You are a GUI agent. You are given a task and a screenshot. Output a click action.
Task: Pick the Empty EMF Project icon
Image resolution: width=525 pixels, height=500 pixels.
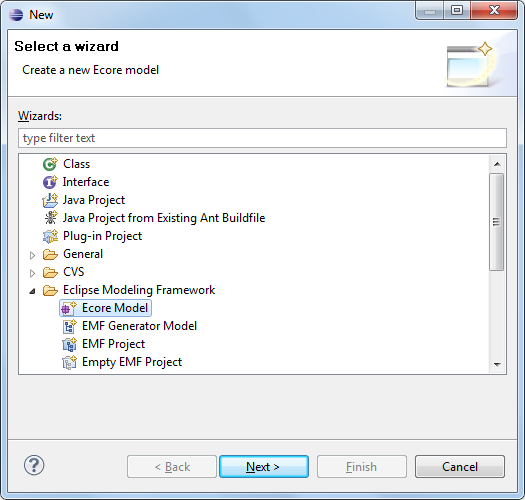pos(69,362)
